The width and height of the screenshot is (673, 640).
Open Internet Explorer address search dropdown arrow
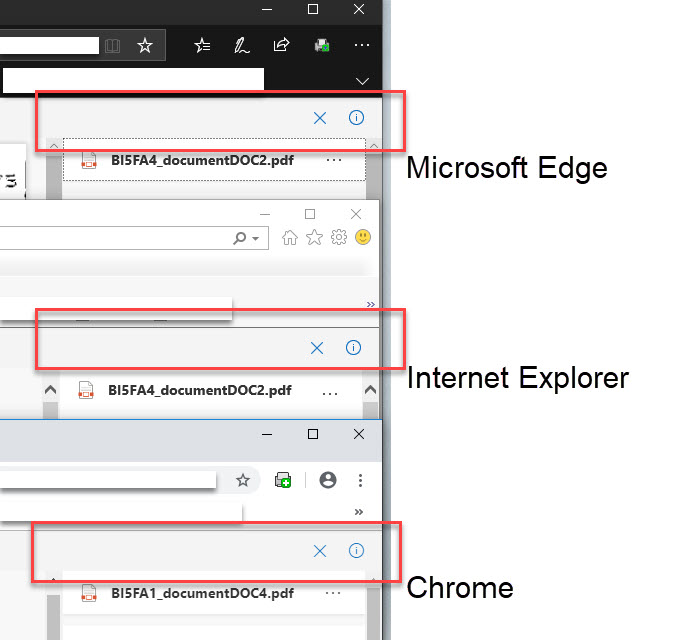256,239
